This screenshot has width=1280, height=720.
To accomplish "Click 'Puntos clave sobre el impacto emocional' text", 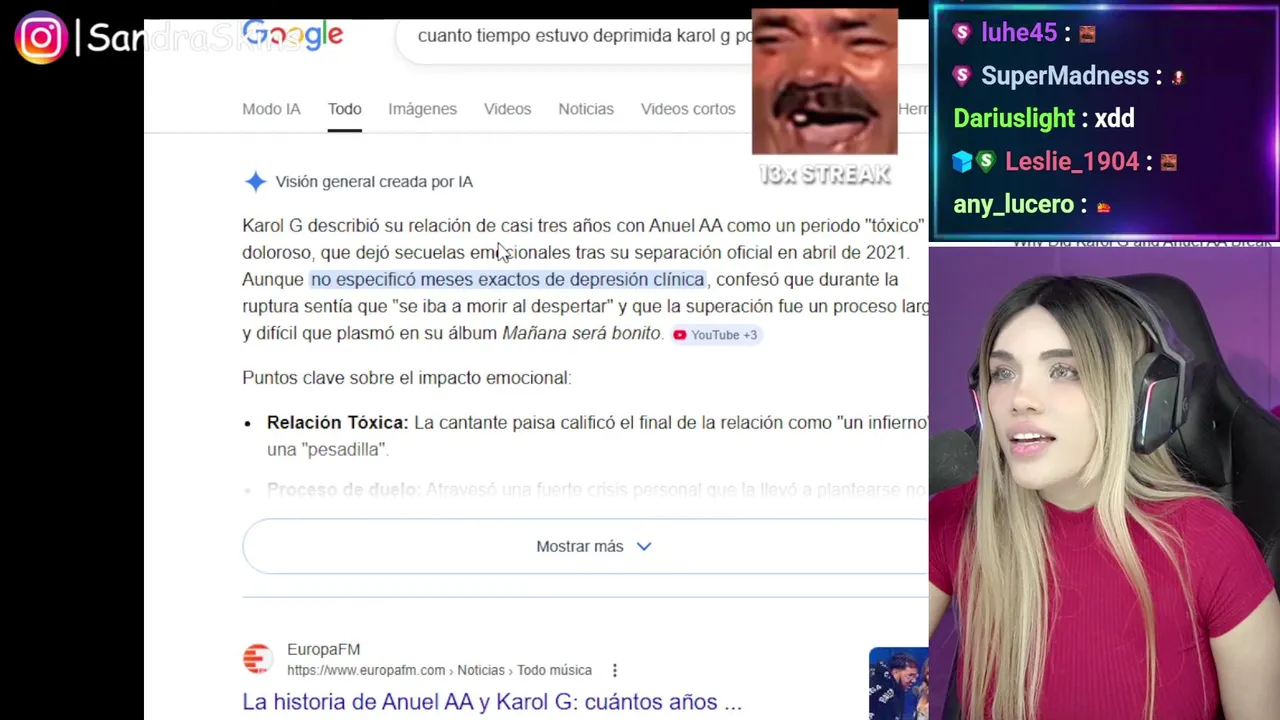I will coord(406,378).
